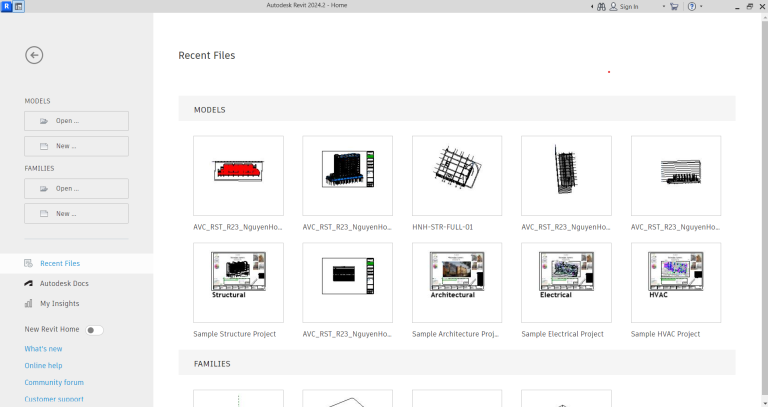Click the Models New button

[x=76, y=146]
